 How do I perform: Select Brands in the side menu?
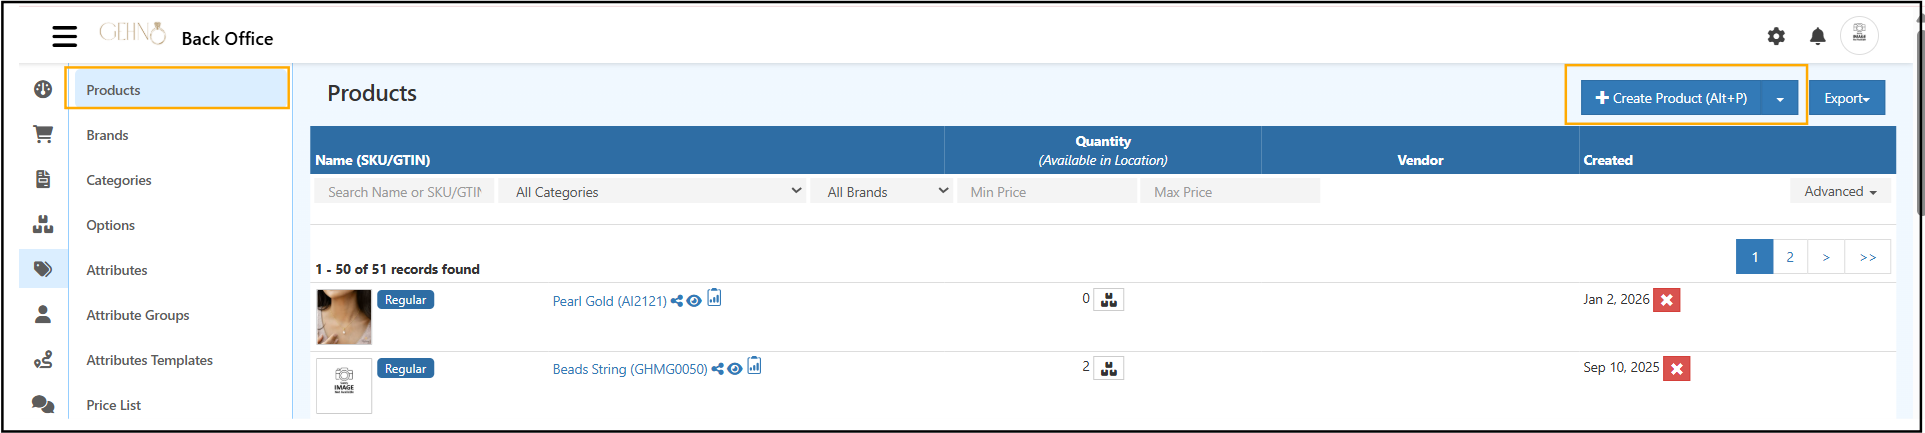(x=107, y=135)
